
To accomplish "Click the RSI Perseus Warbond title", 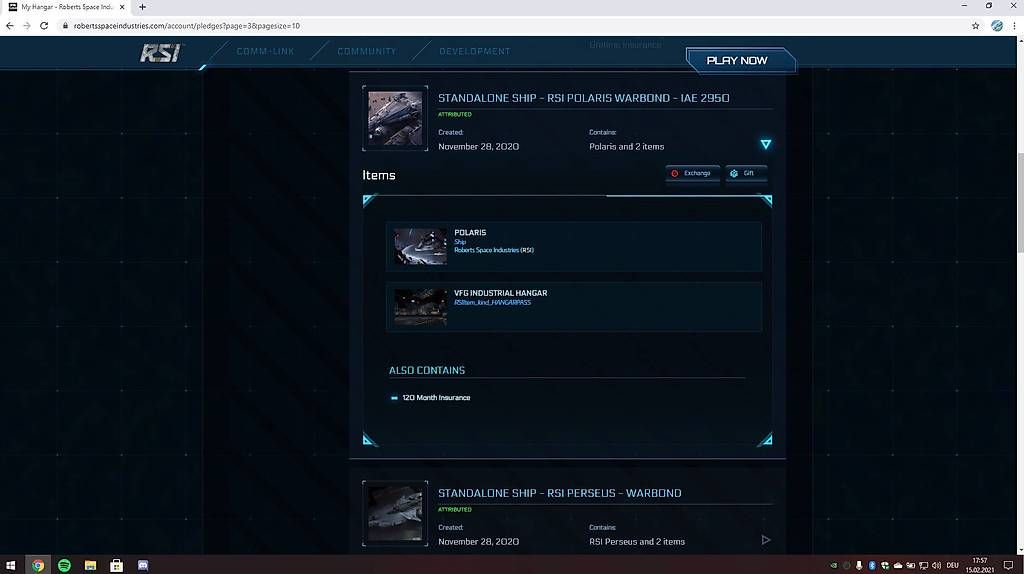I will click(560, 493).
